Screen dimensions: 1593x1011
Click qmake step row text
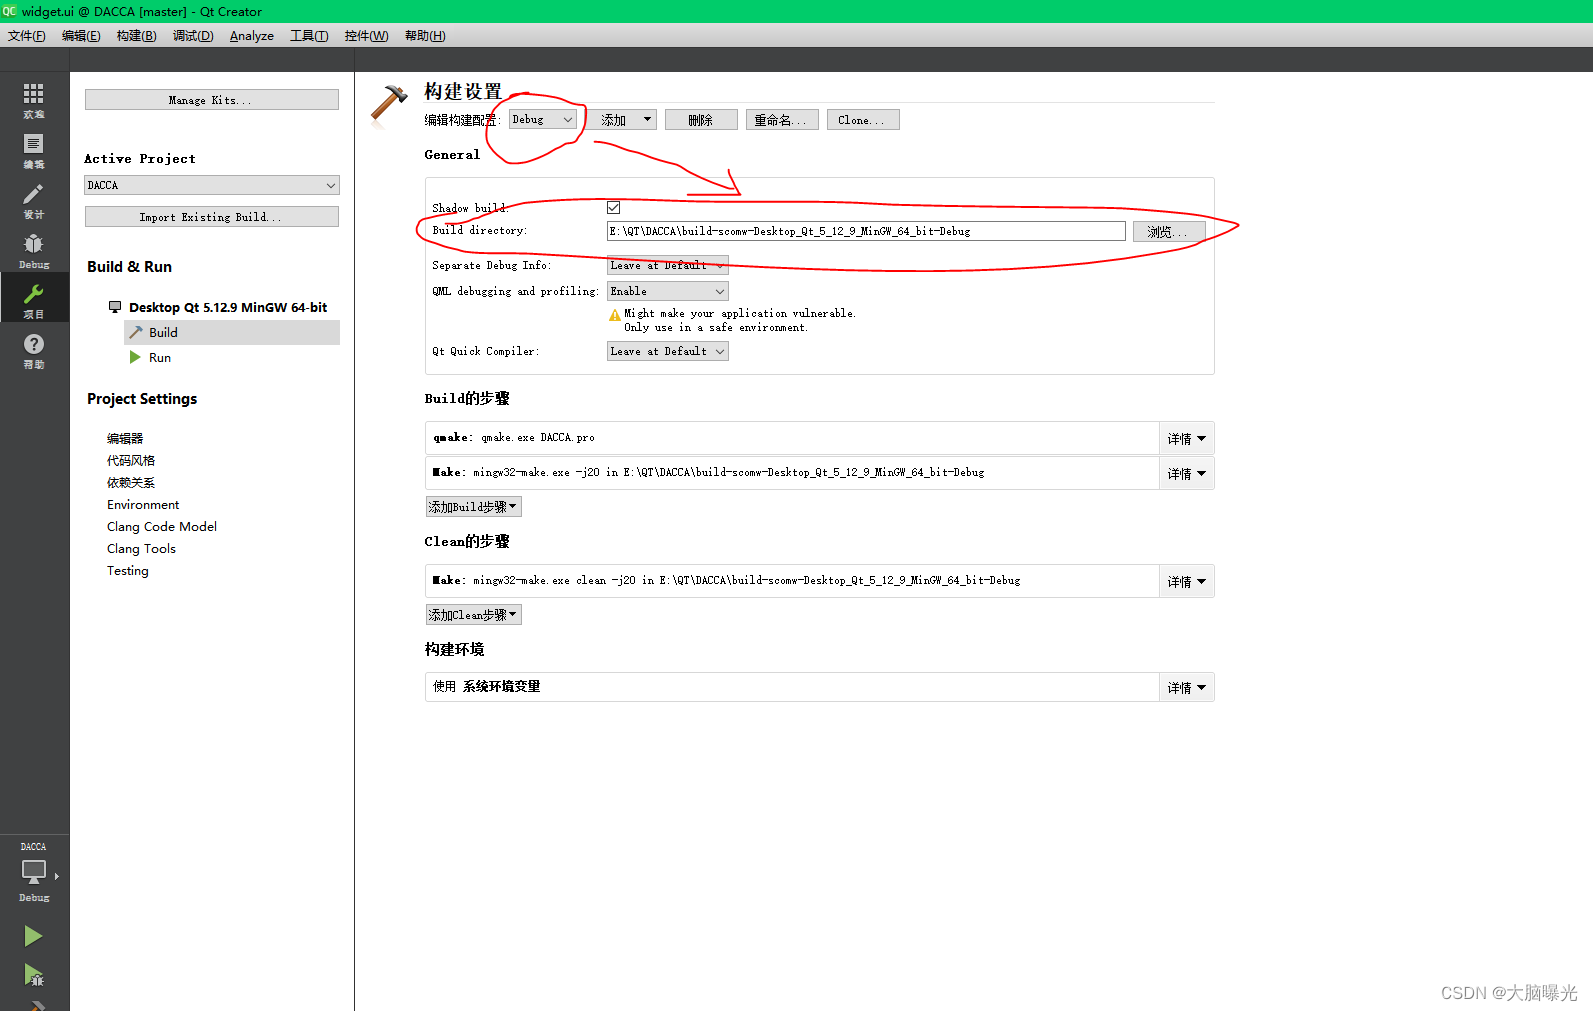click(x=513, y=438)
